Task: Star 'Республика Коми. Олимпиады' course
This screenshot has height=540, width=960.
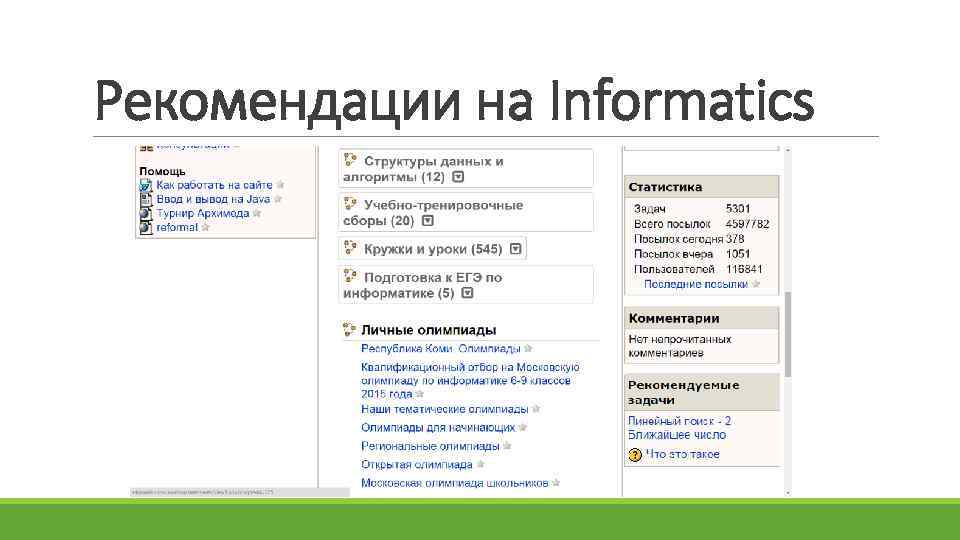Action: click(528, 348)
